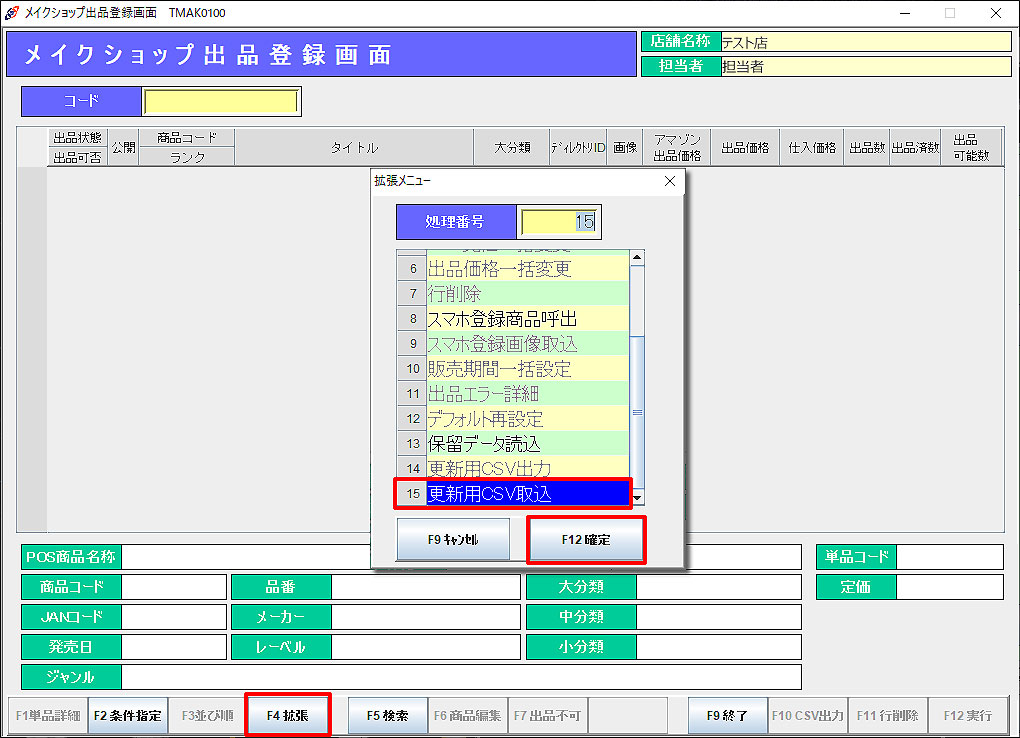Choose 出品価格一括変更 option
Screen dimensions: 1020x738
click(527, 269)
